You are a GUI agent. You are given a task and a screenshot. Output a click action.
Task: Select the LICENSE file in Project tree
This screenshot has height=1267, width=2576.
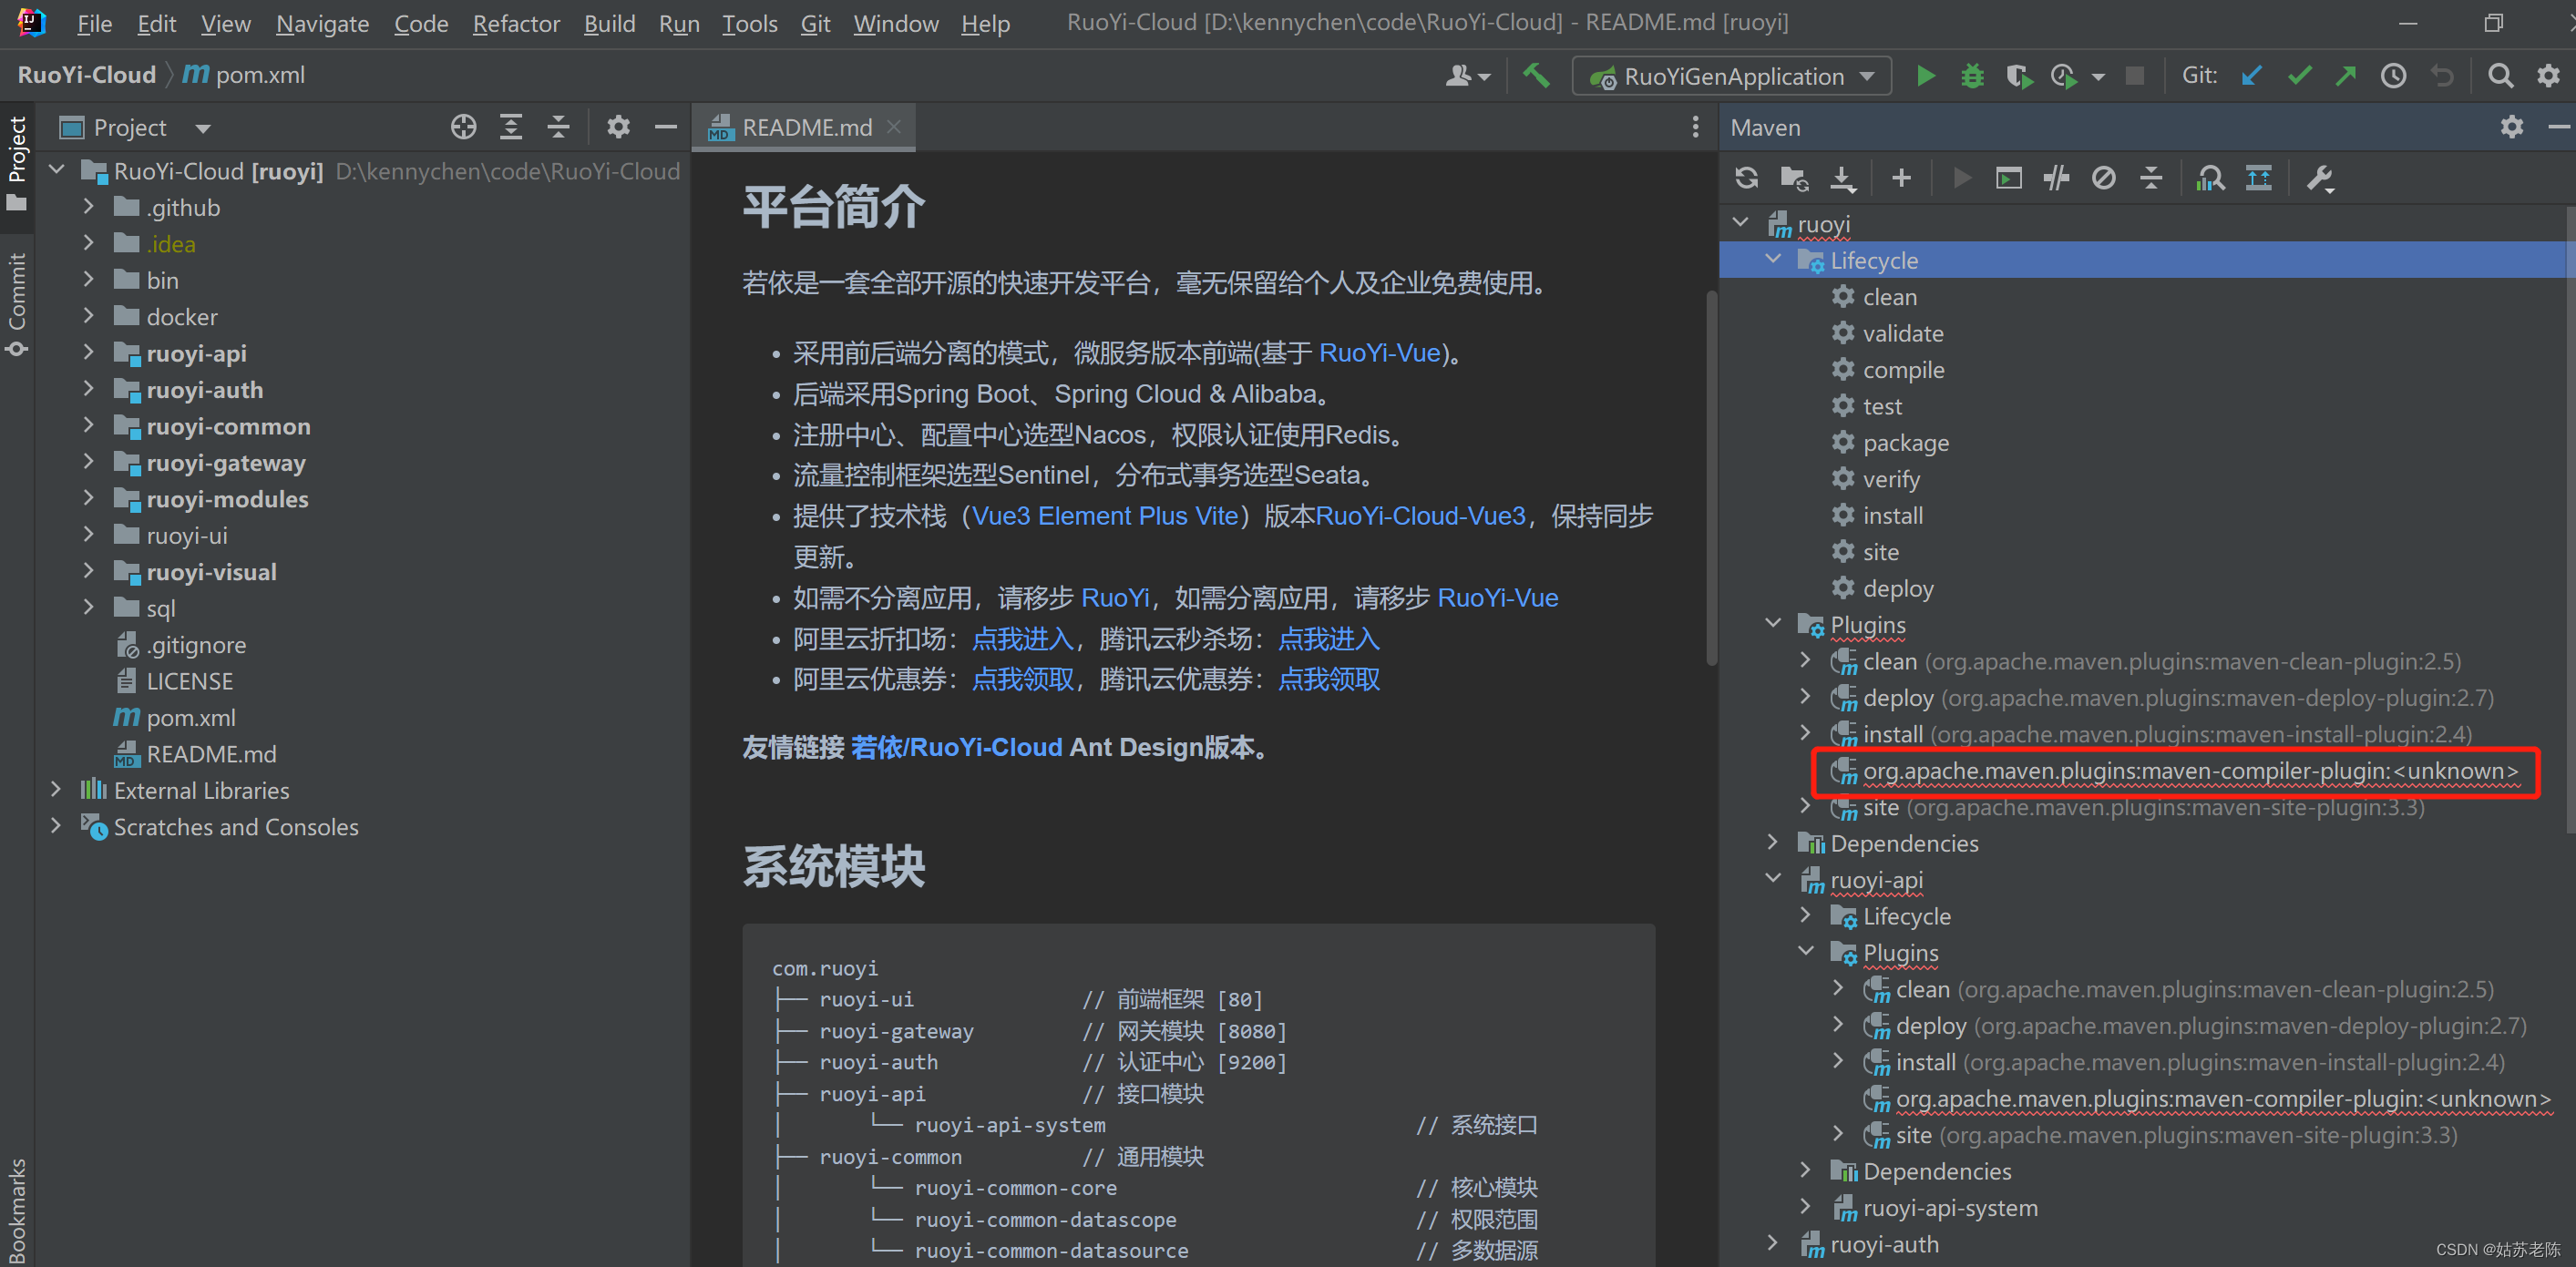point(189,681)
